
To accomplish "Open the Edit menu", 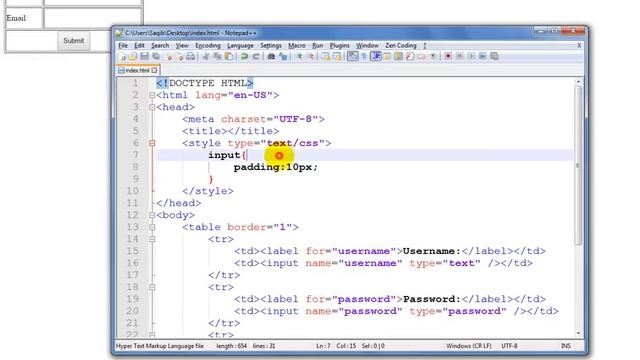I will [140, 45].
